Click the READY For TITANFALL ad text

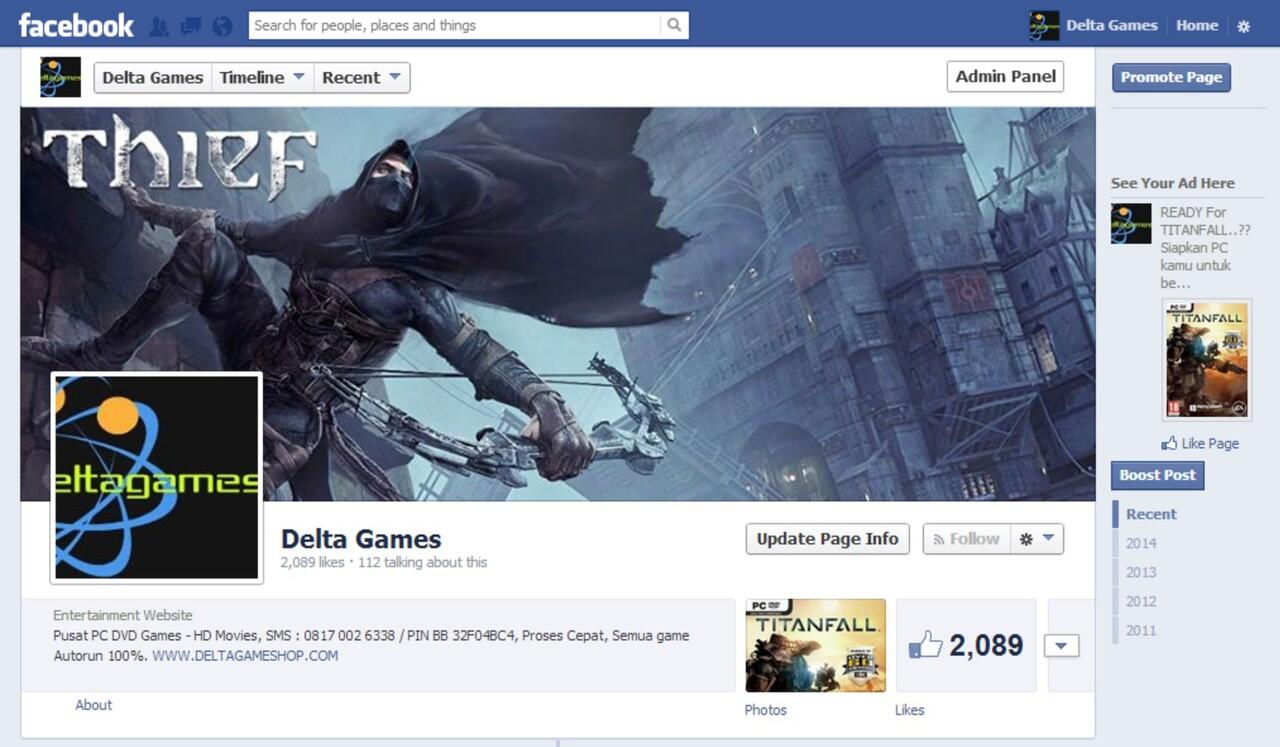pyautogui.click(x=1204, y=248)
